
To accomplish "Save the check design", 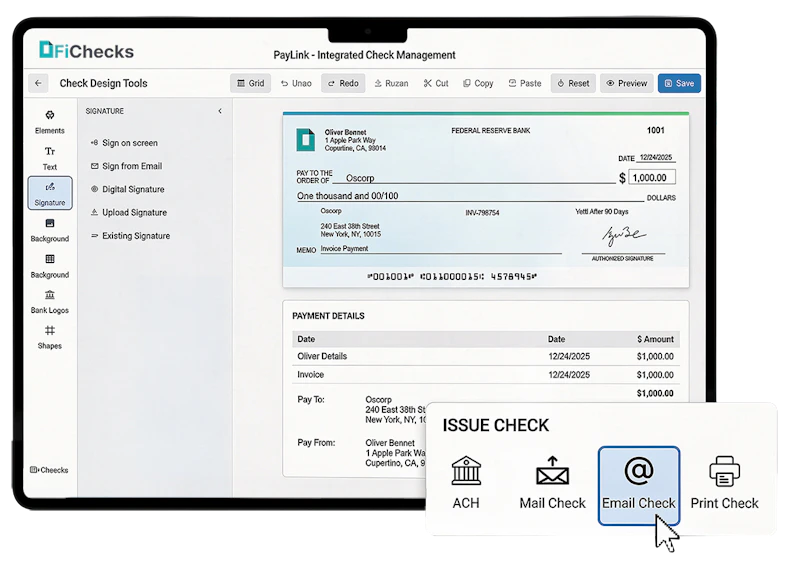I will (x=679, y=83).
